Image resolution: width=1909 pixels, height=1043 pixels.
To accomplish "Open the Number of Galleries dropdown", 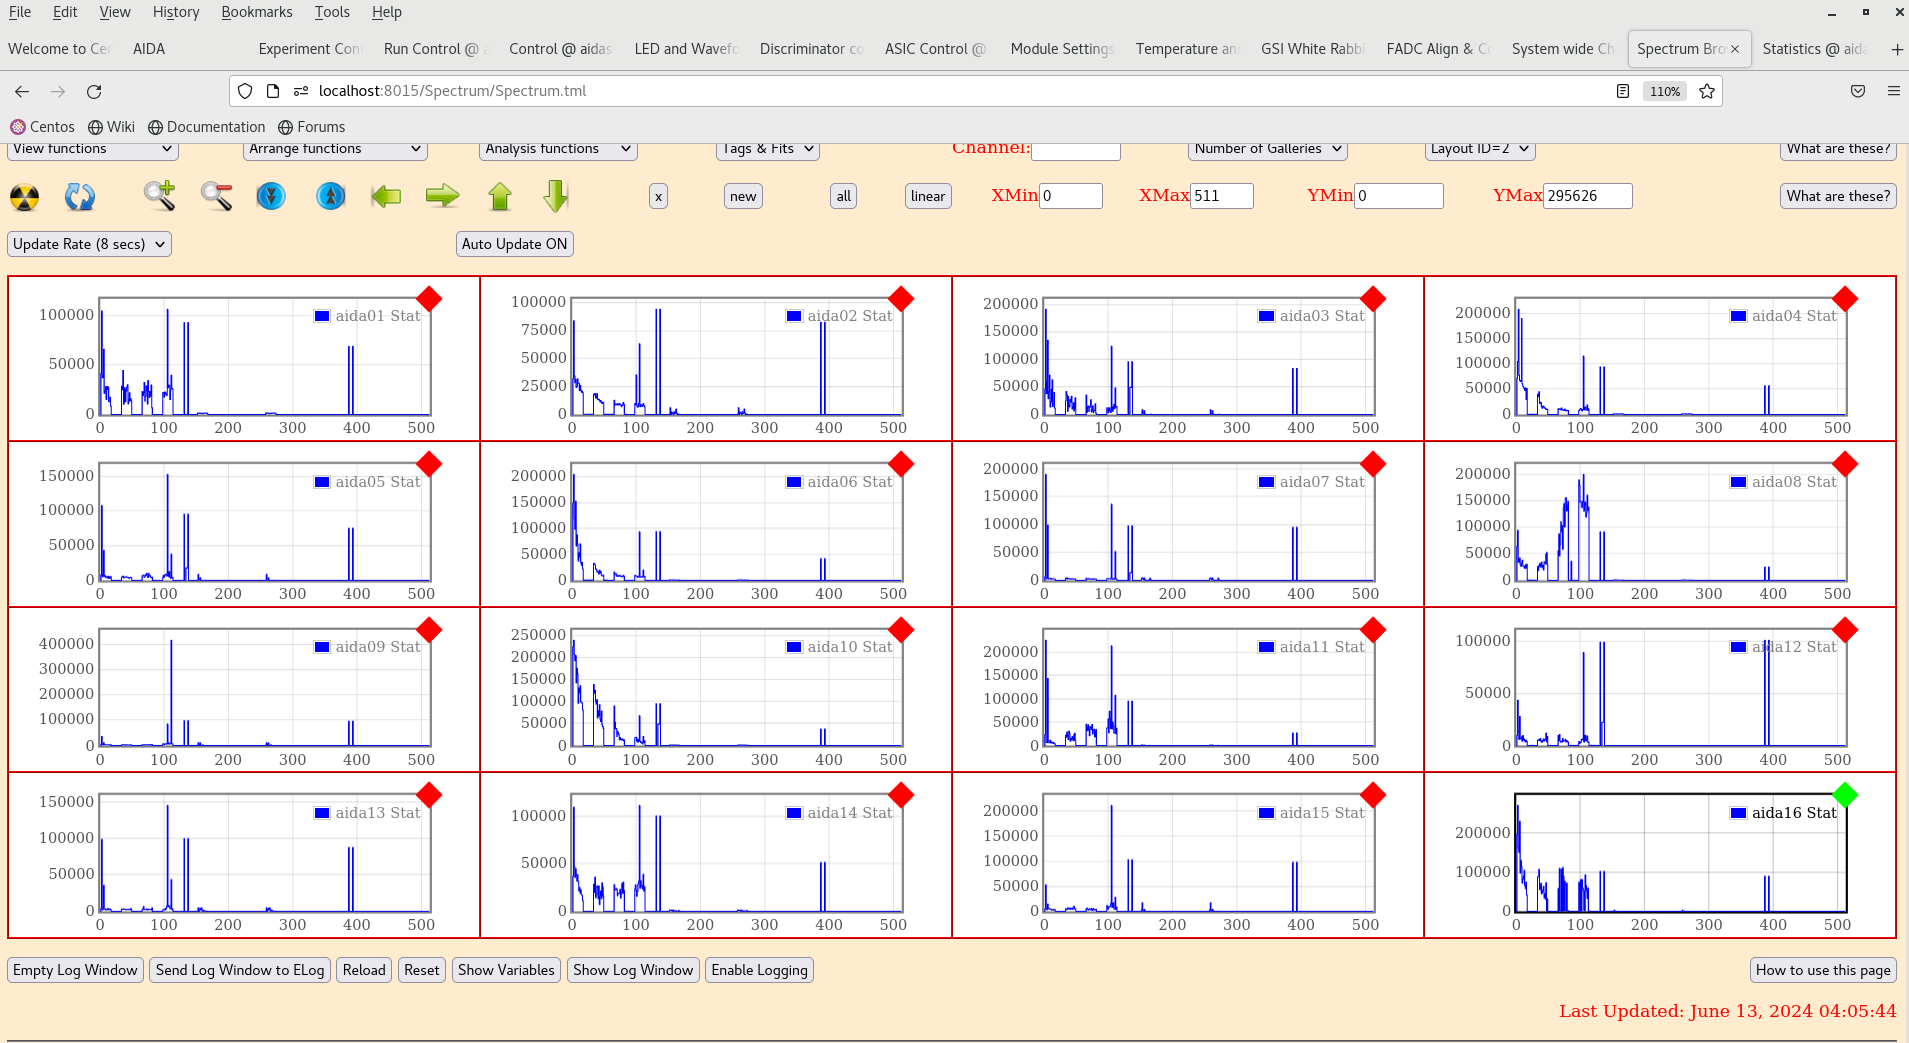I will tap(1267, 149).
